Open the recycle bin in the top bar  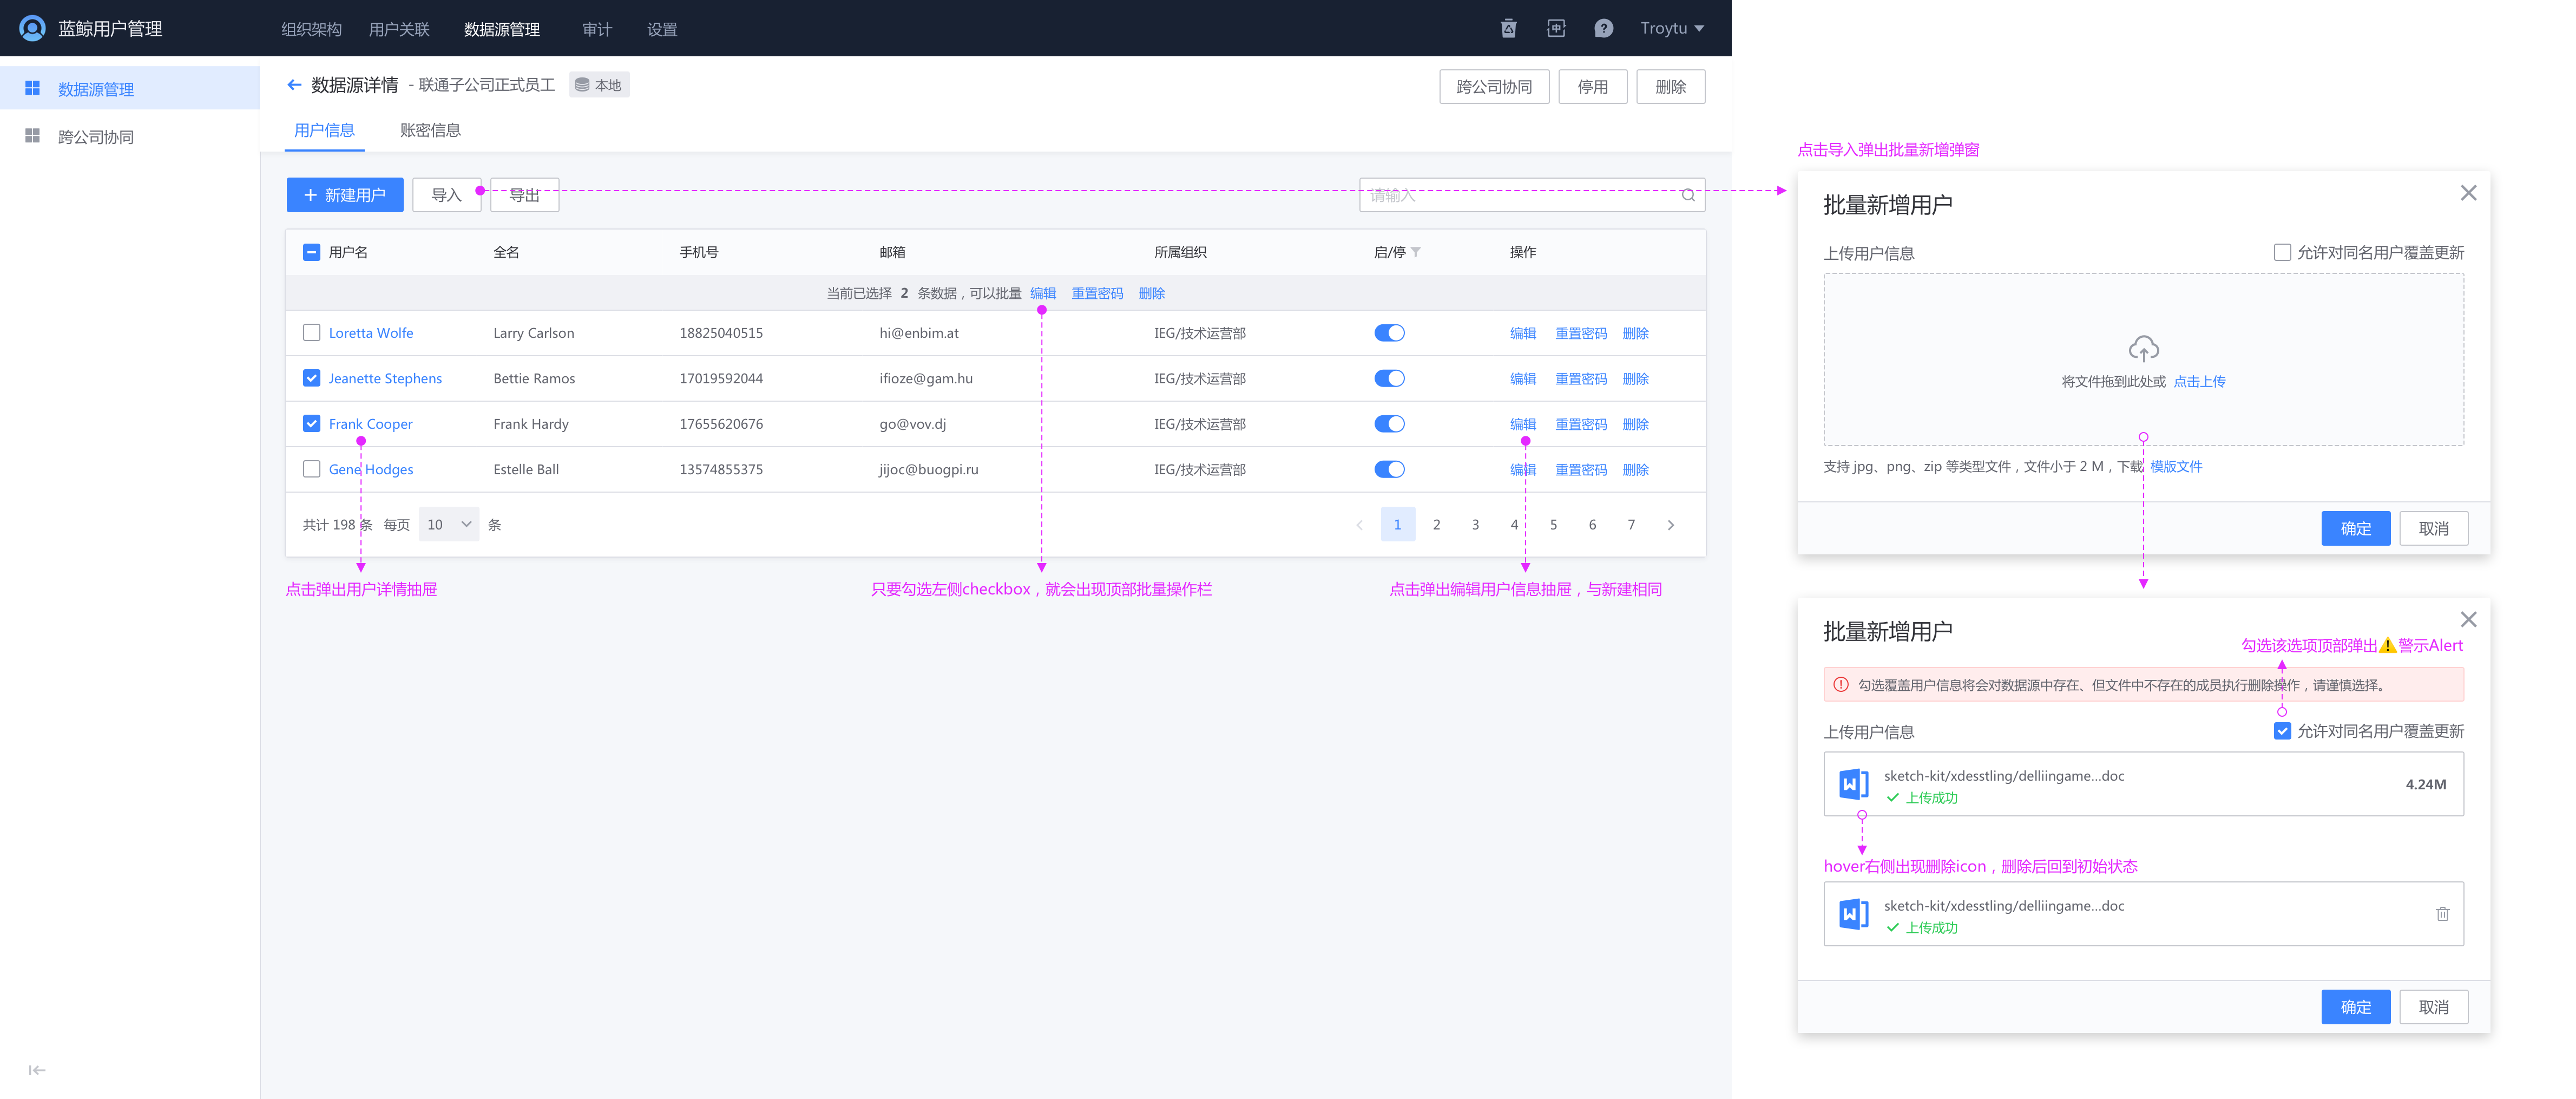pyautogui.click(x=1510, y=28)
